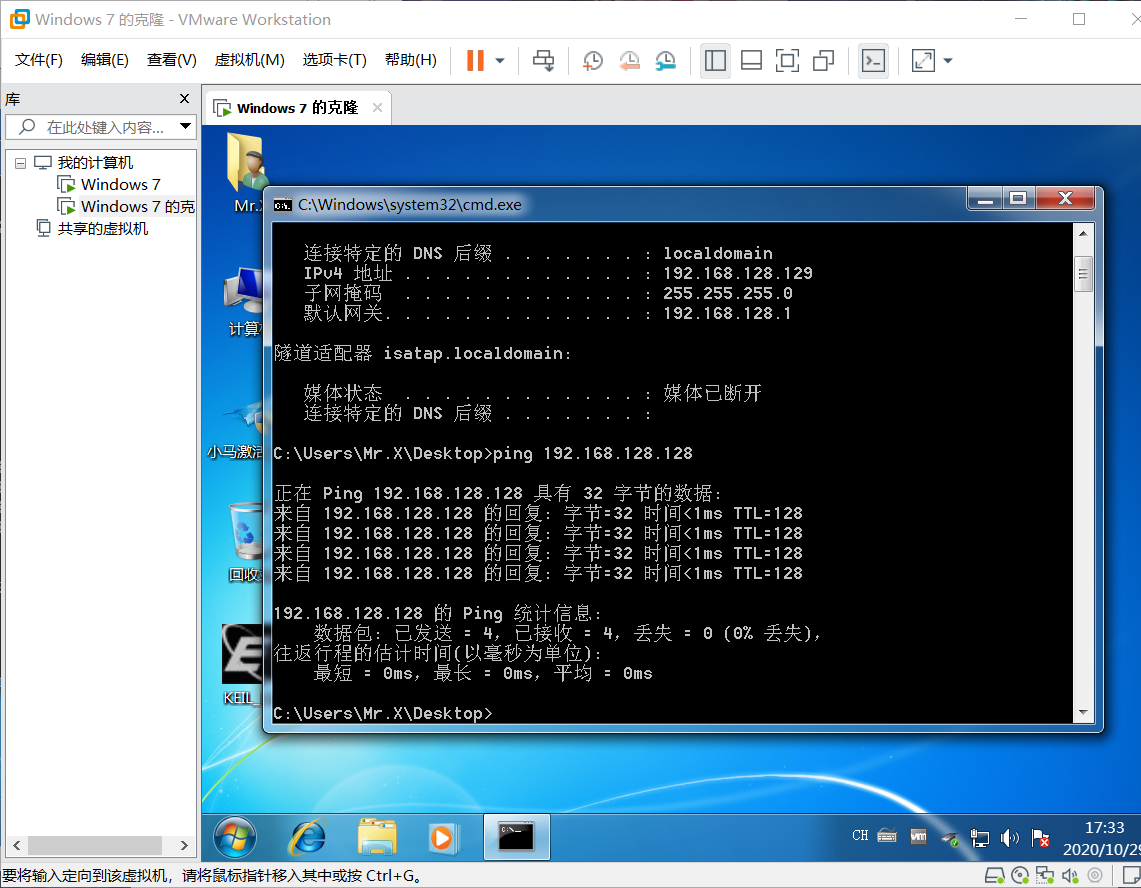This screenshot has width=1141, height=888.
Task: Suspend the VM with the orange pause icon
Action: (x=475, y=60)
